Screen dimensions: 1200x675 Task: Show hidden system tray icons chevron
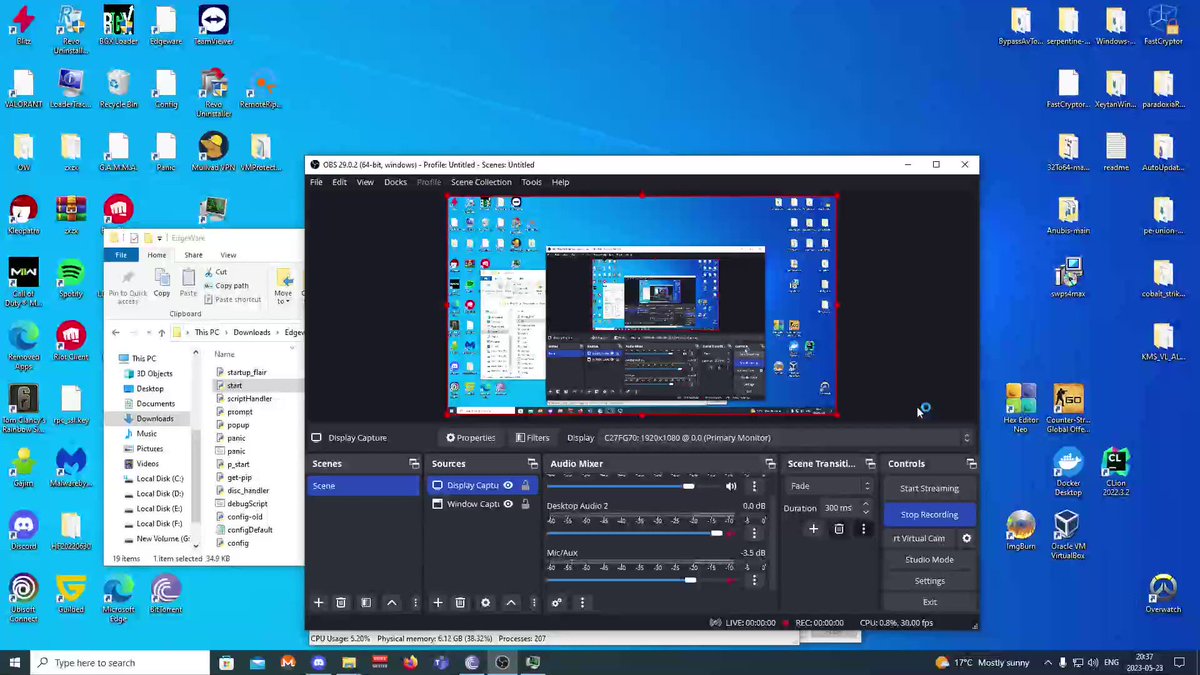tap(1048, 662)
